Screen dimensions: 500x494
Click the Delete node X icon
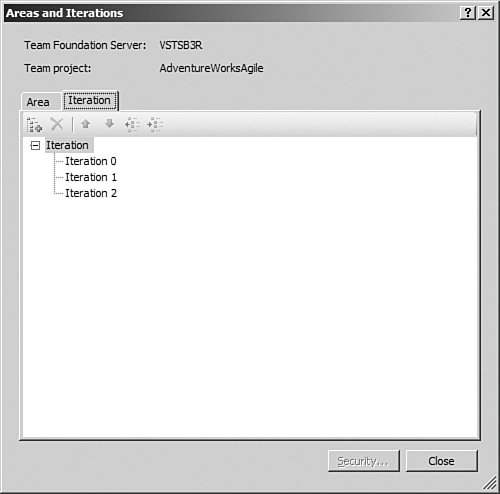[x=57, y=124]
